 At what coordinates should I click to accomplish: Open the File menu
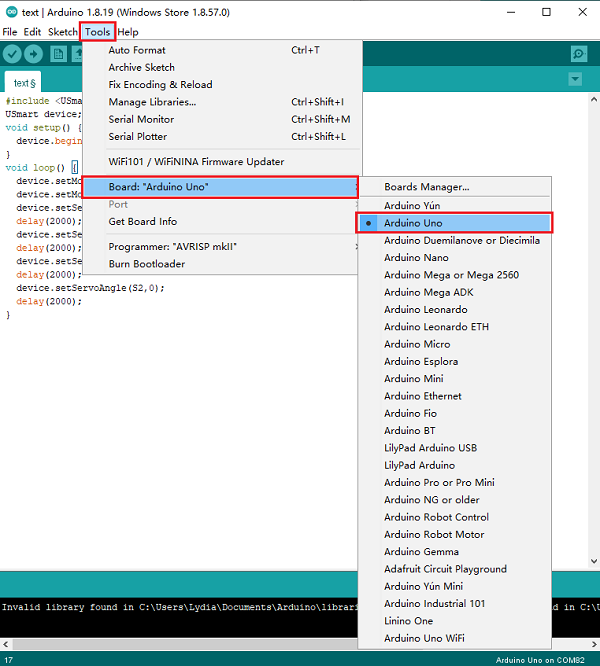(x=10, y=32)
